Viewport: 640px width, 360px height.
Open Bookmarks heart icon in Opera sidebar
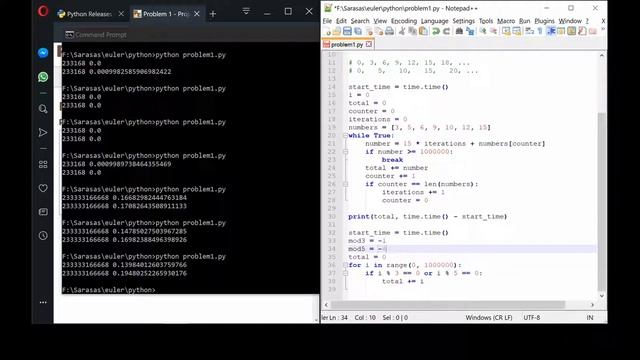pyautogui.click(x=43, y=188)
